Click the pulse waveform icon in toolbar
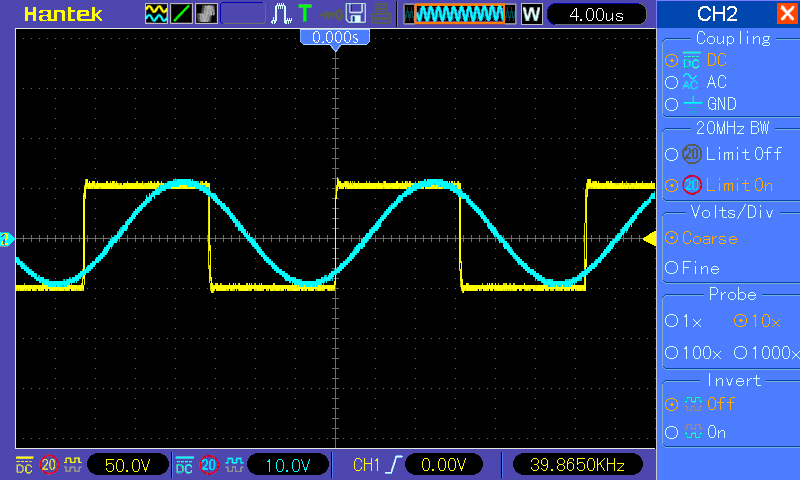The height and width of the screenshot is (480, 800). click(280, 14)
